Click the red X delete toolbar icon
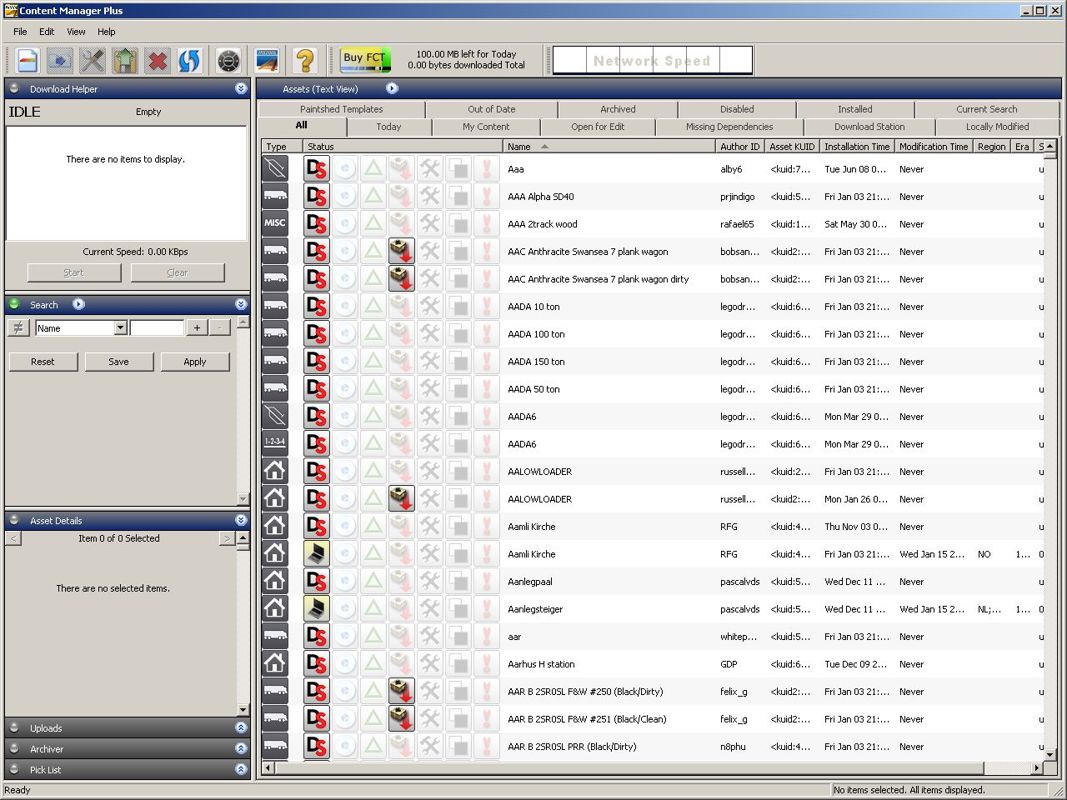Viewport: 1067px width, 800px height. click(157, 61)
